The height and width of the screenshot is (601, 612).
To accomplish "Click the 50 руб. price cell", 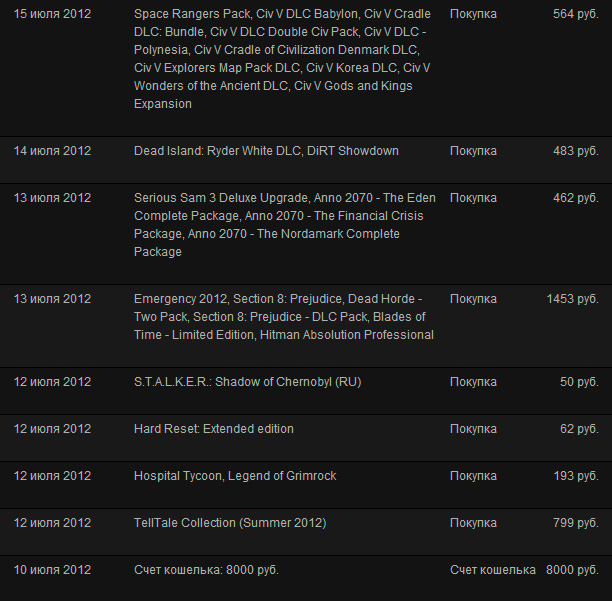I will [579, 382].
